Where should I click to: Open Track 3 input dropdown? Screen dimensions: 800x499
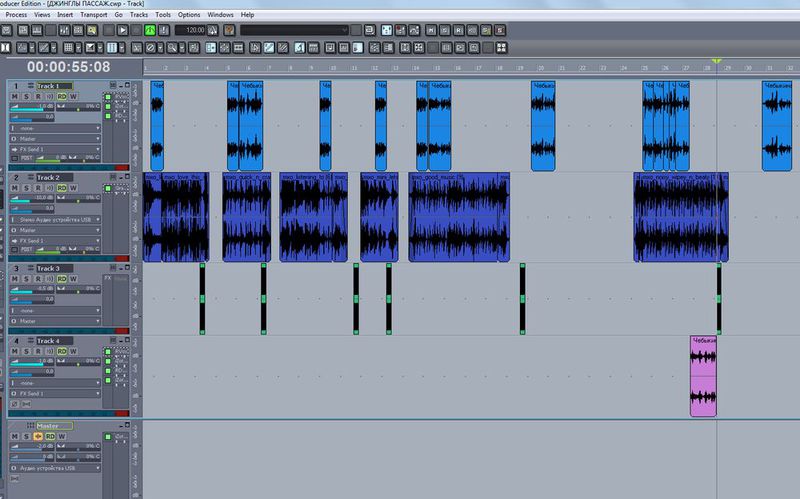[55, 311]
